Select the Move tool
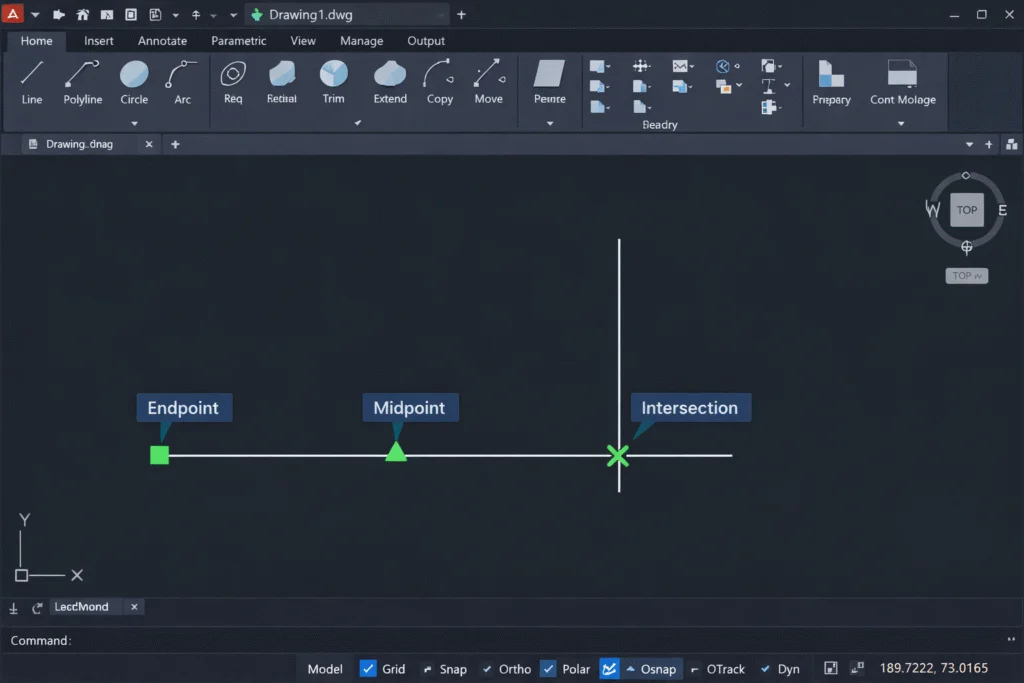 pyautogui.click(x=489, y=80)
